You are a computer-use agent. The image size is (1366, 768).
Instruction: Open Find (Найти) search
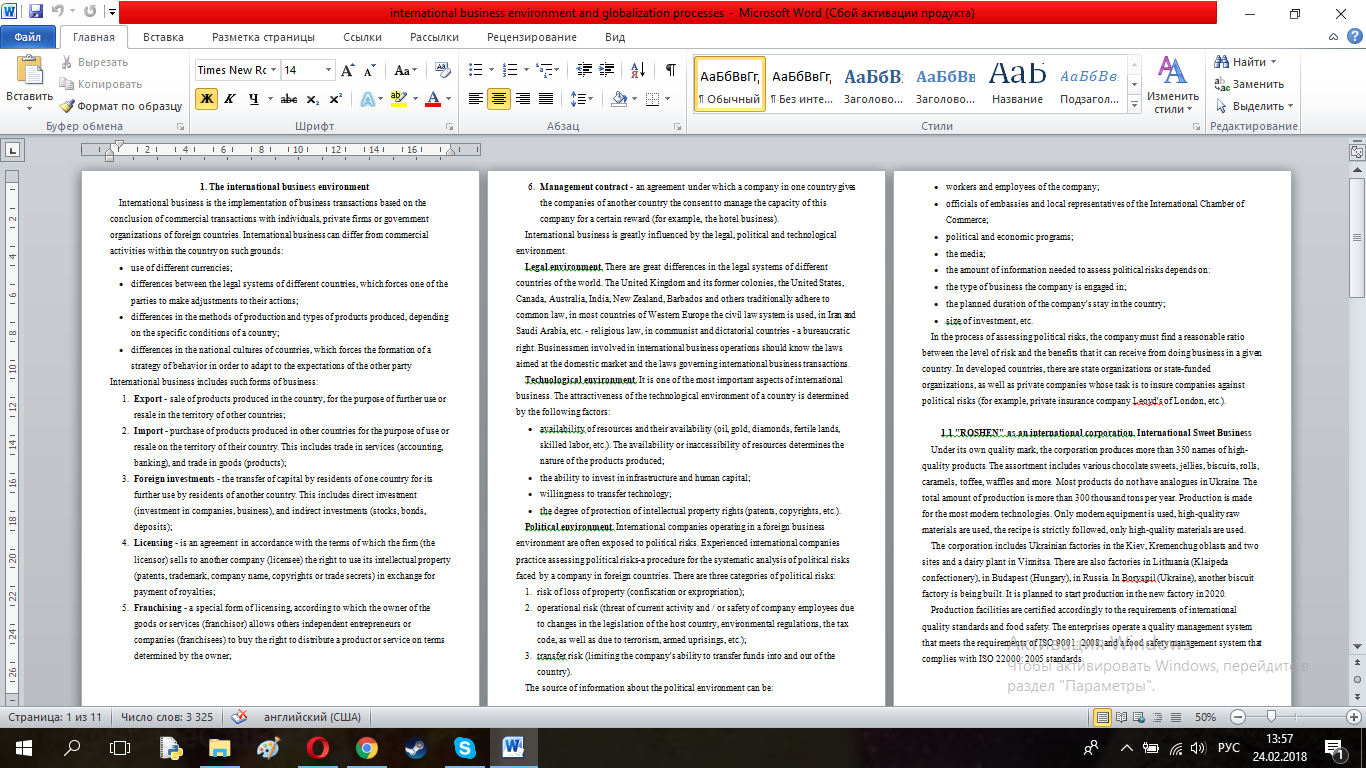click(1243, 62)
